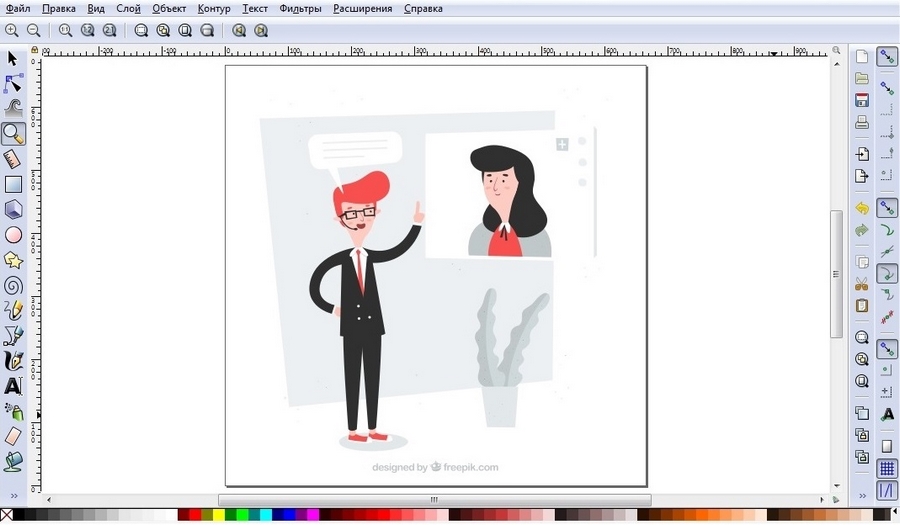
Task: Select the Eraser tool
Action: (x=13, y=436)
